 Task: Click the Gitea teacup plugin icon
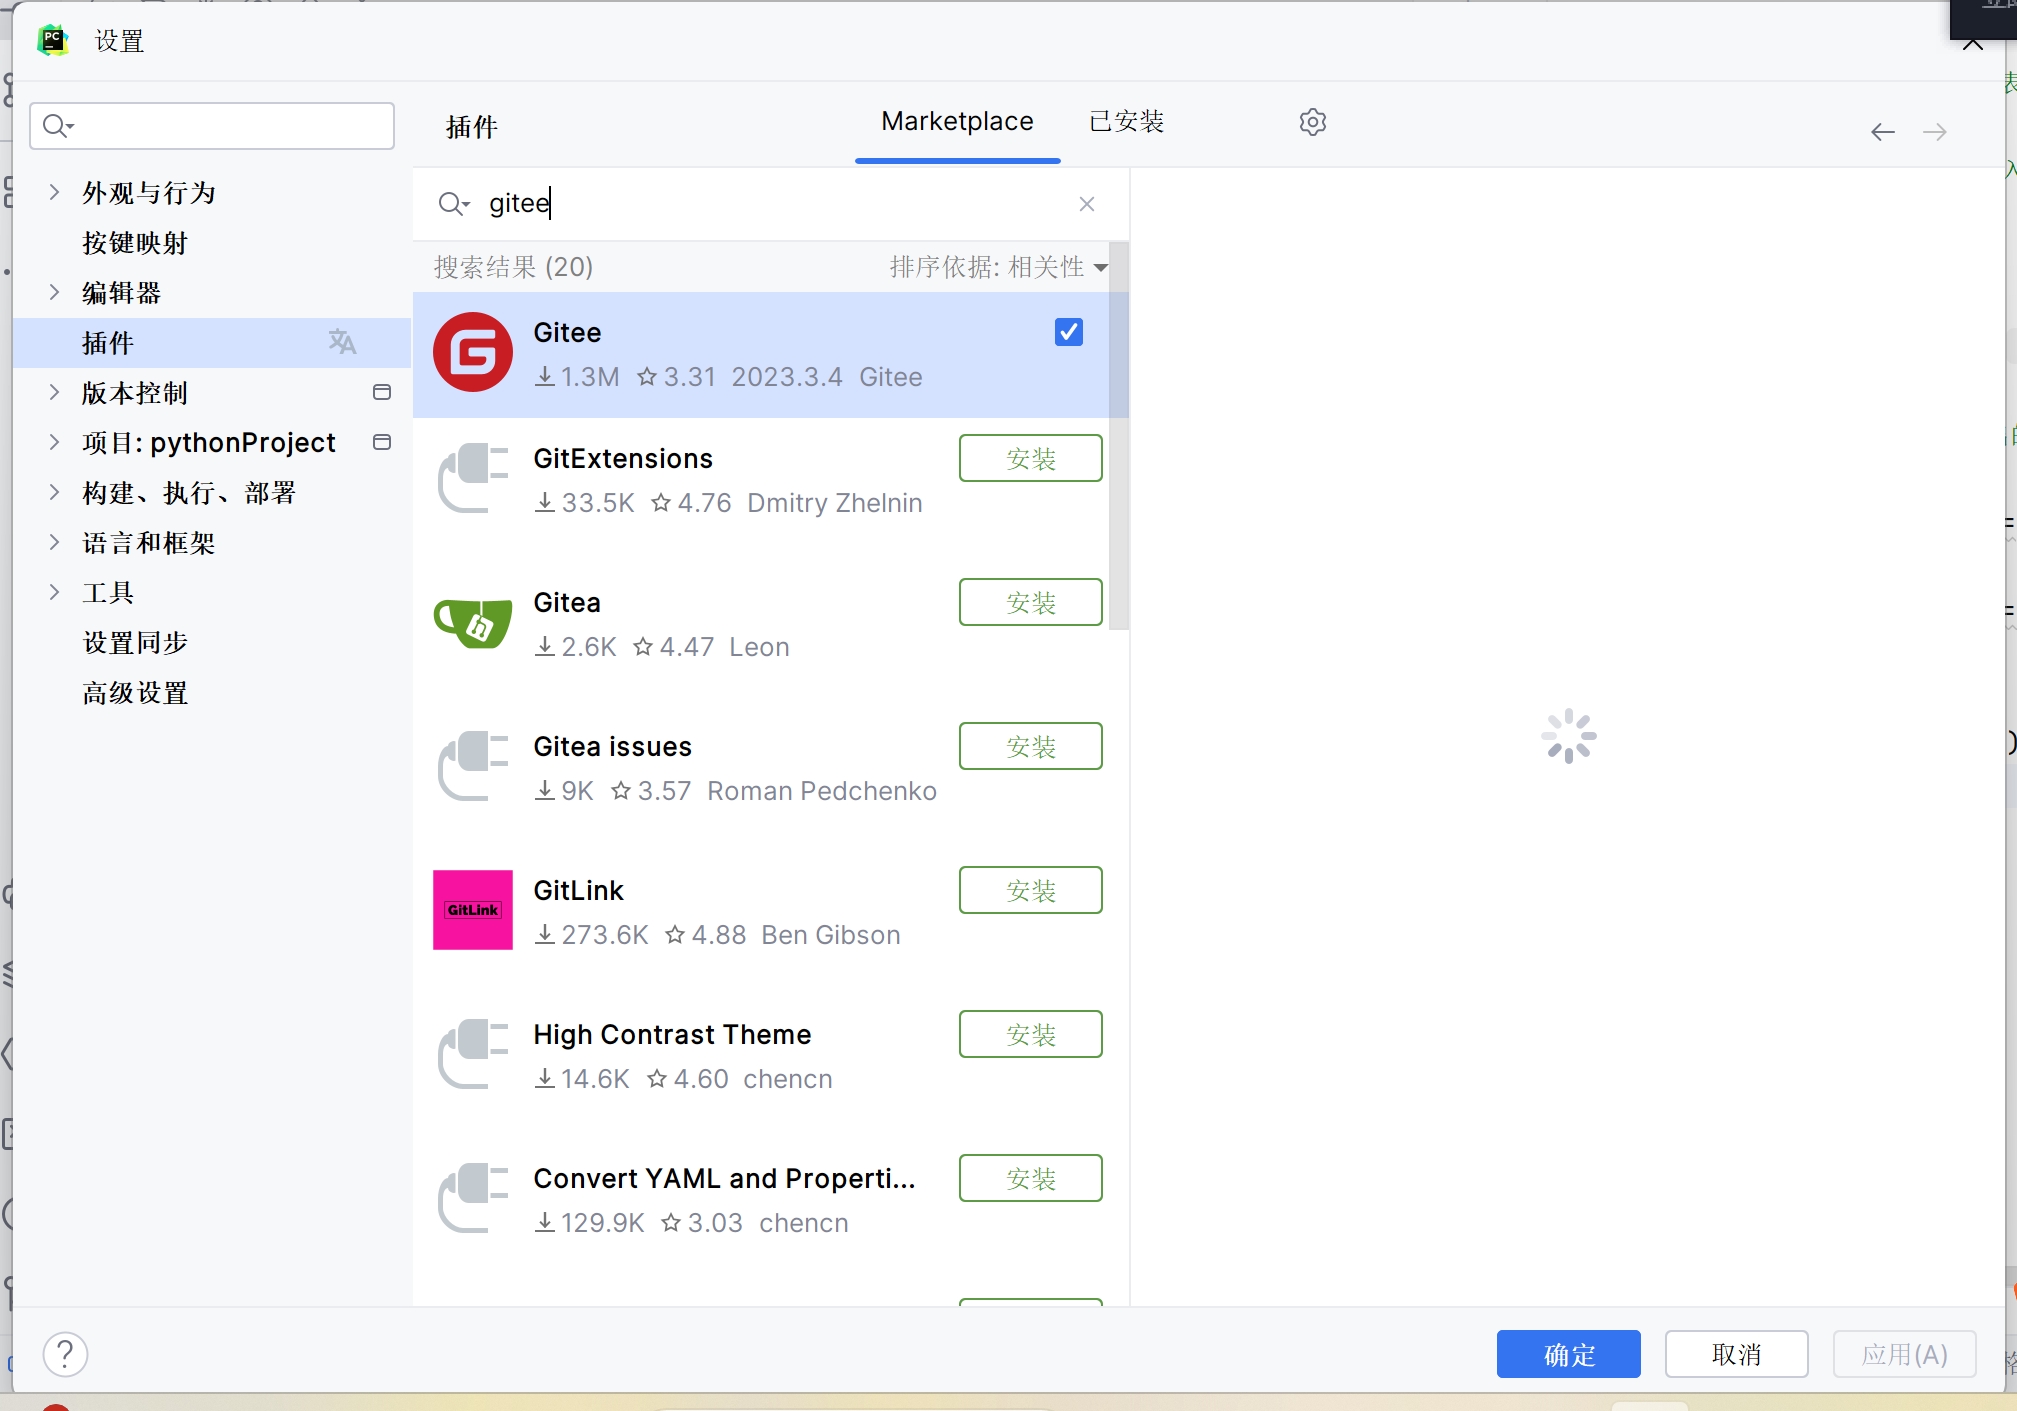click(473, 622)
